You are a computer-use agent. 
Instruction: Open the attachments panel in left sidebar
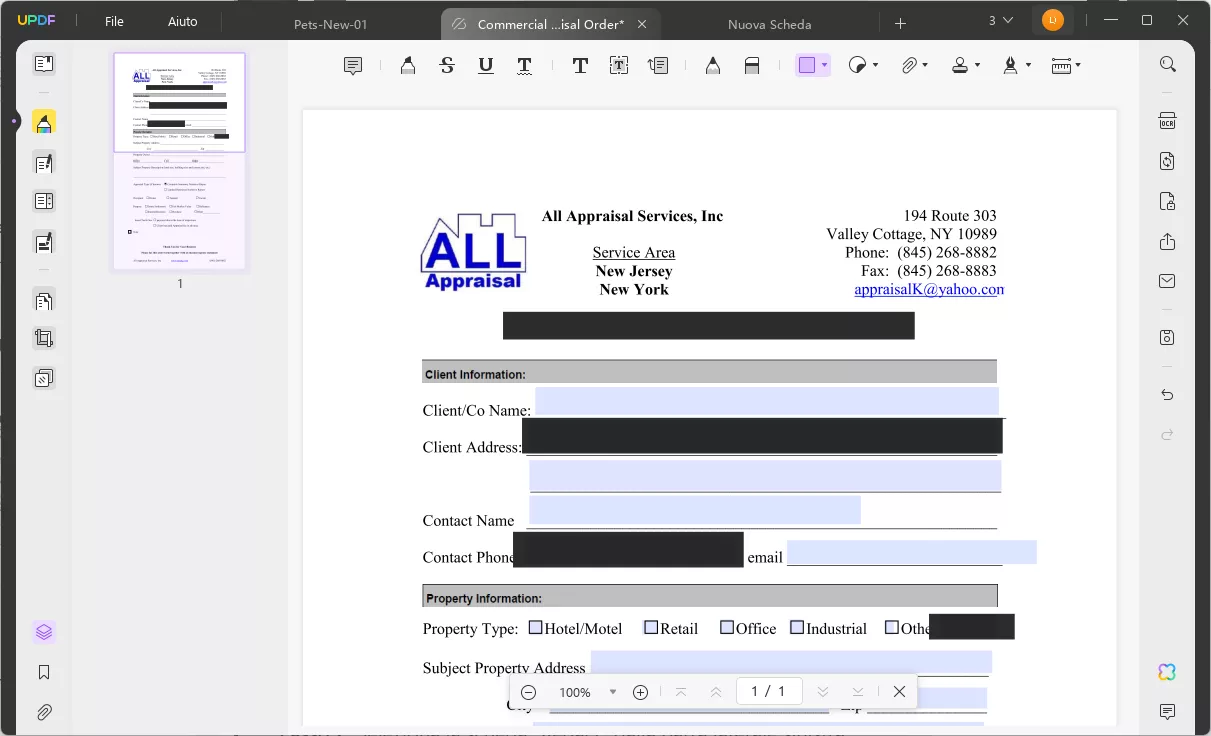tap(44, 713)
